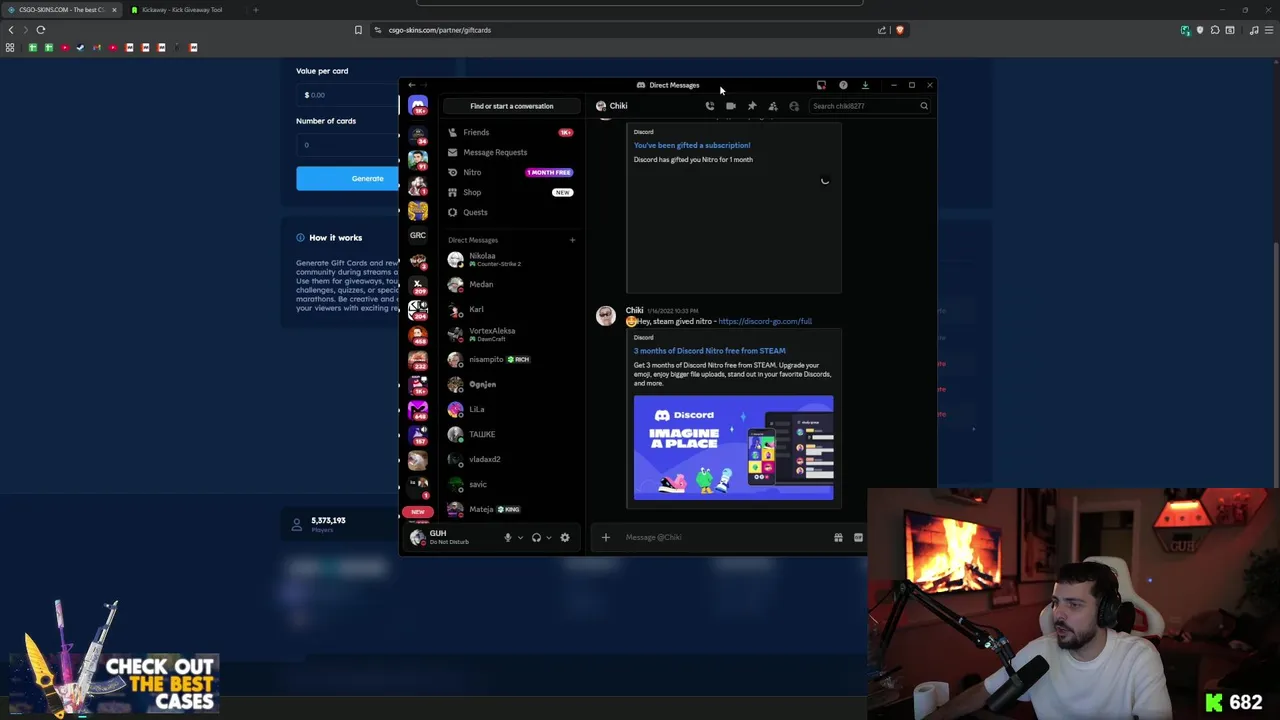Screen dimensions: 1280x720
Task: Click browser address bar URL
Action: [440, 30]
